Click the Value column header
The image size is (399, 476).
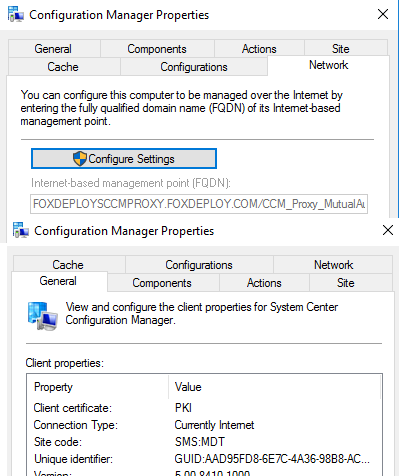pyautogui.click(x=274, y=387)
